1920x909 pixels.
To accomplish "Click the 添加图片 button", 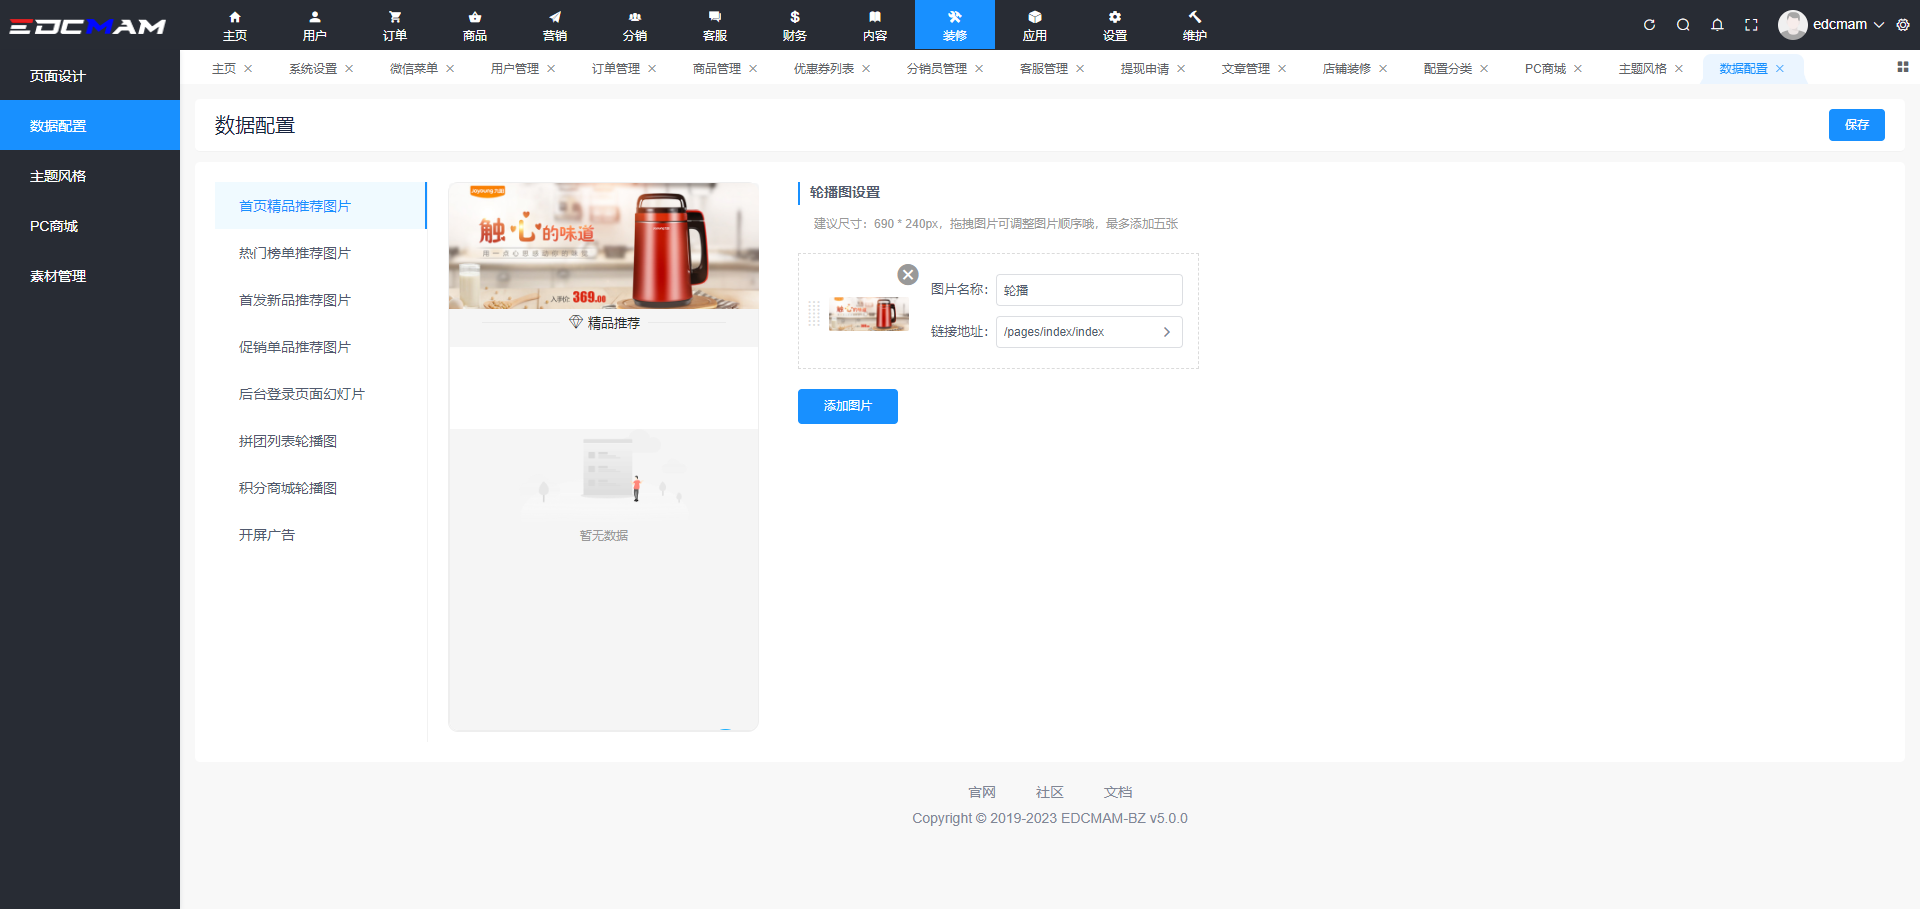I will [x=847, y=406].
